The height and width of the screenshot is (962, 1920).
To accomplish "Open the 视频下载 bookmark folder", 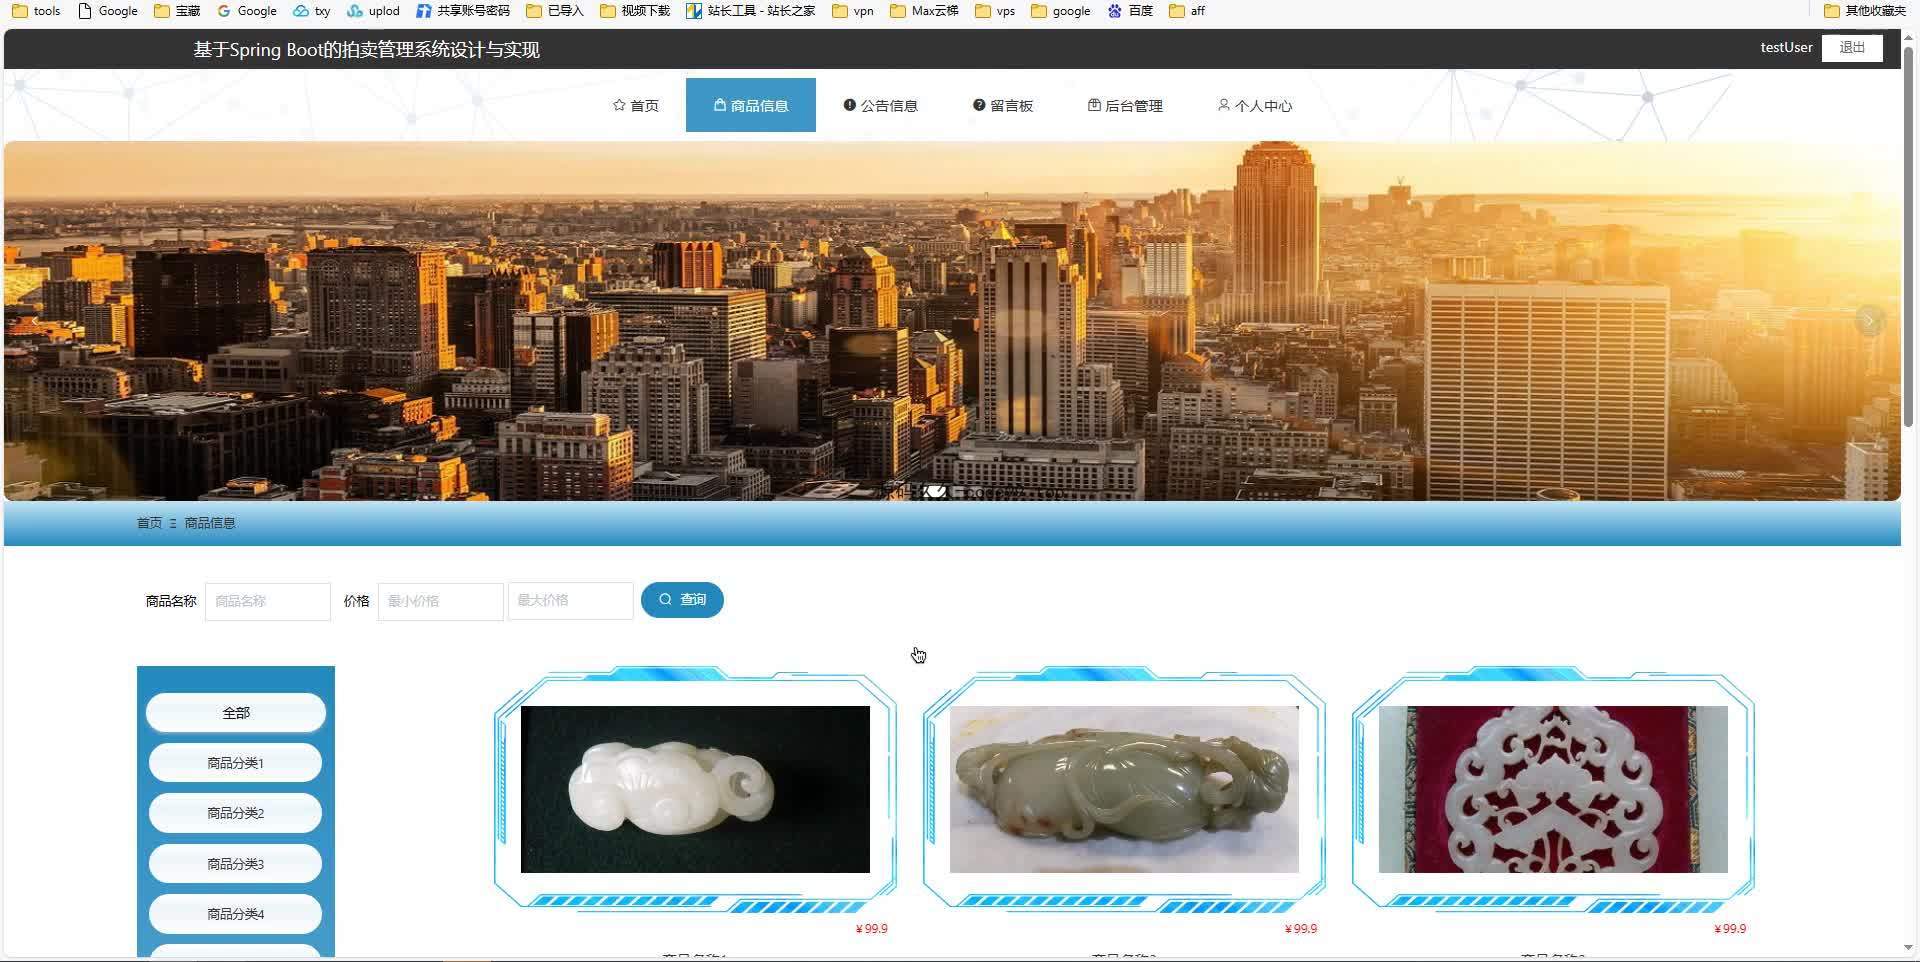I will pyautogui.click(x=635, y=11).
